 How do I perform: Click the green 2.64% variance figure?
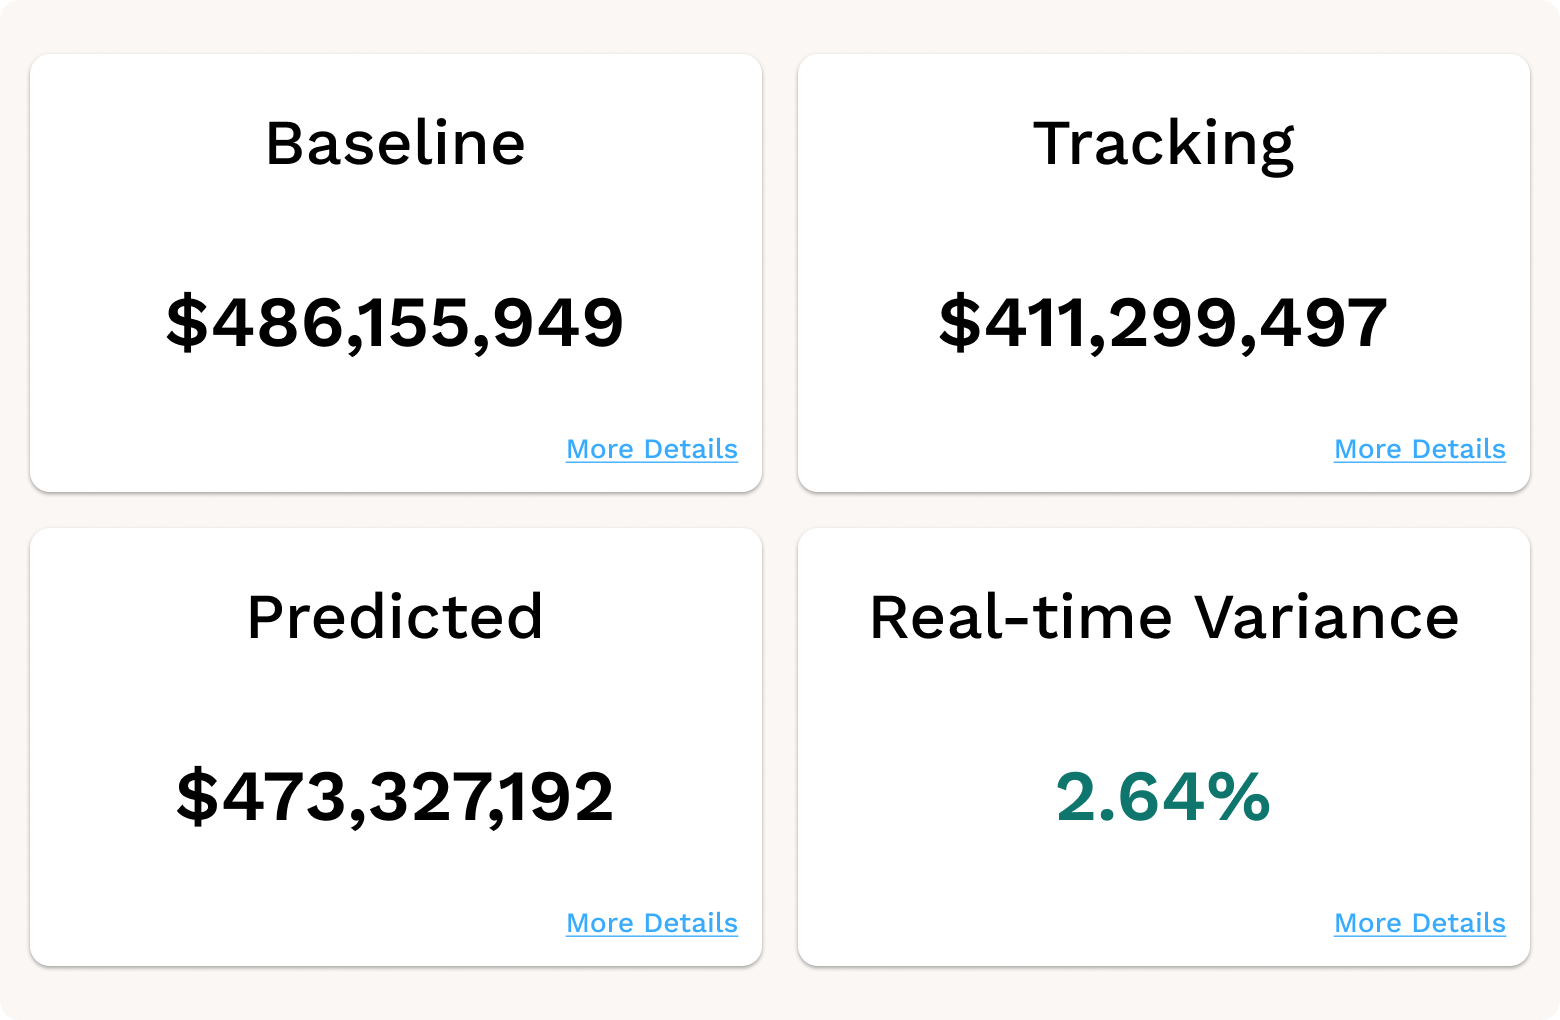[x=1164, y=797]
